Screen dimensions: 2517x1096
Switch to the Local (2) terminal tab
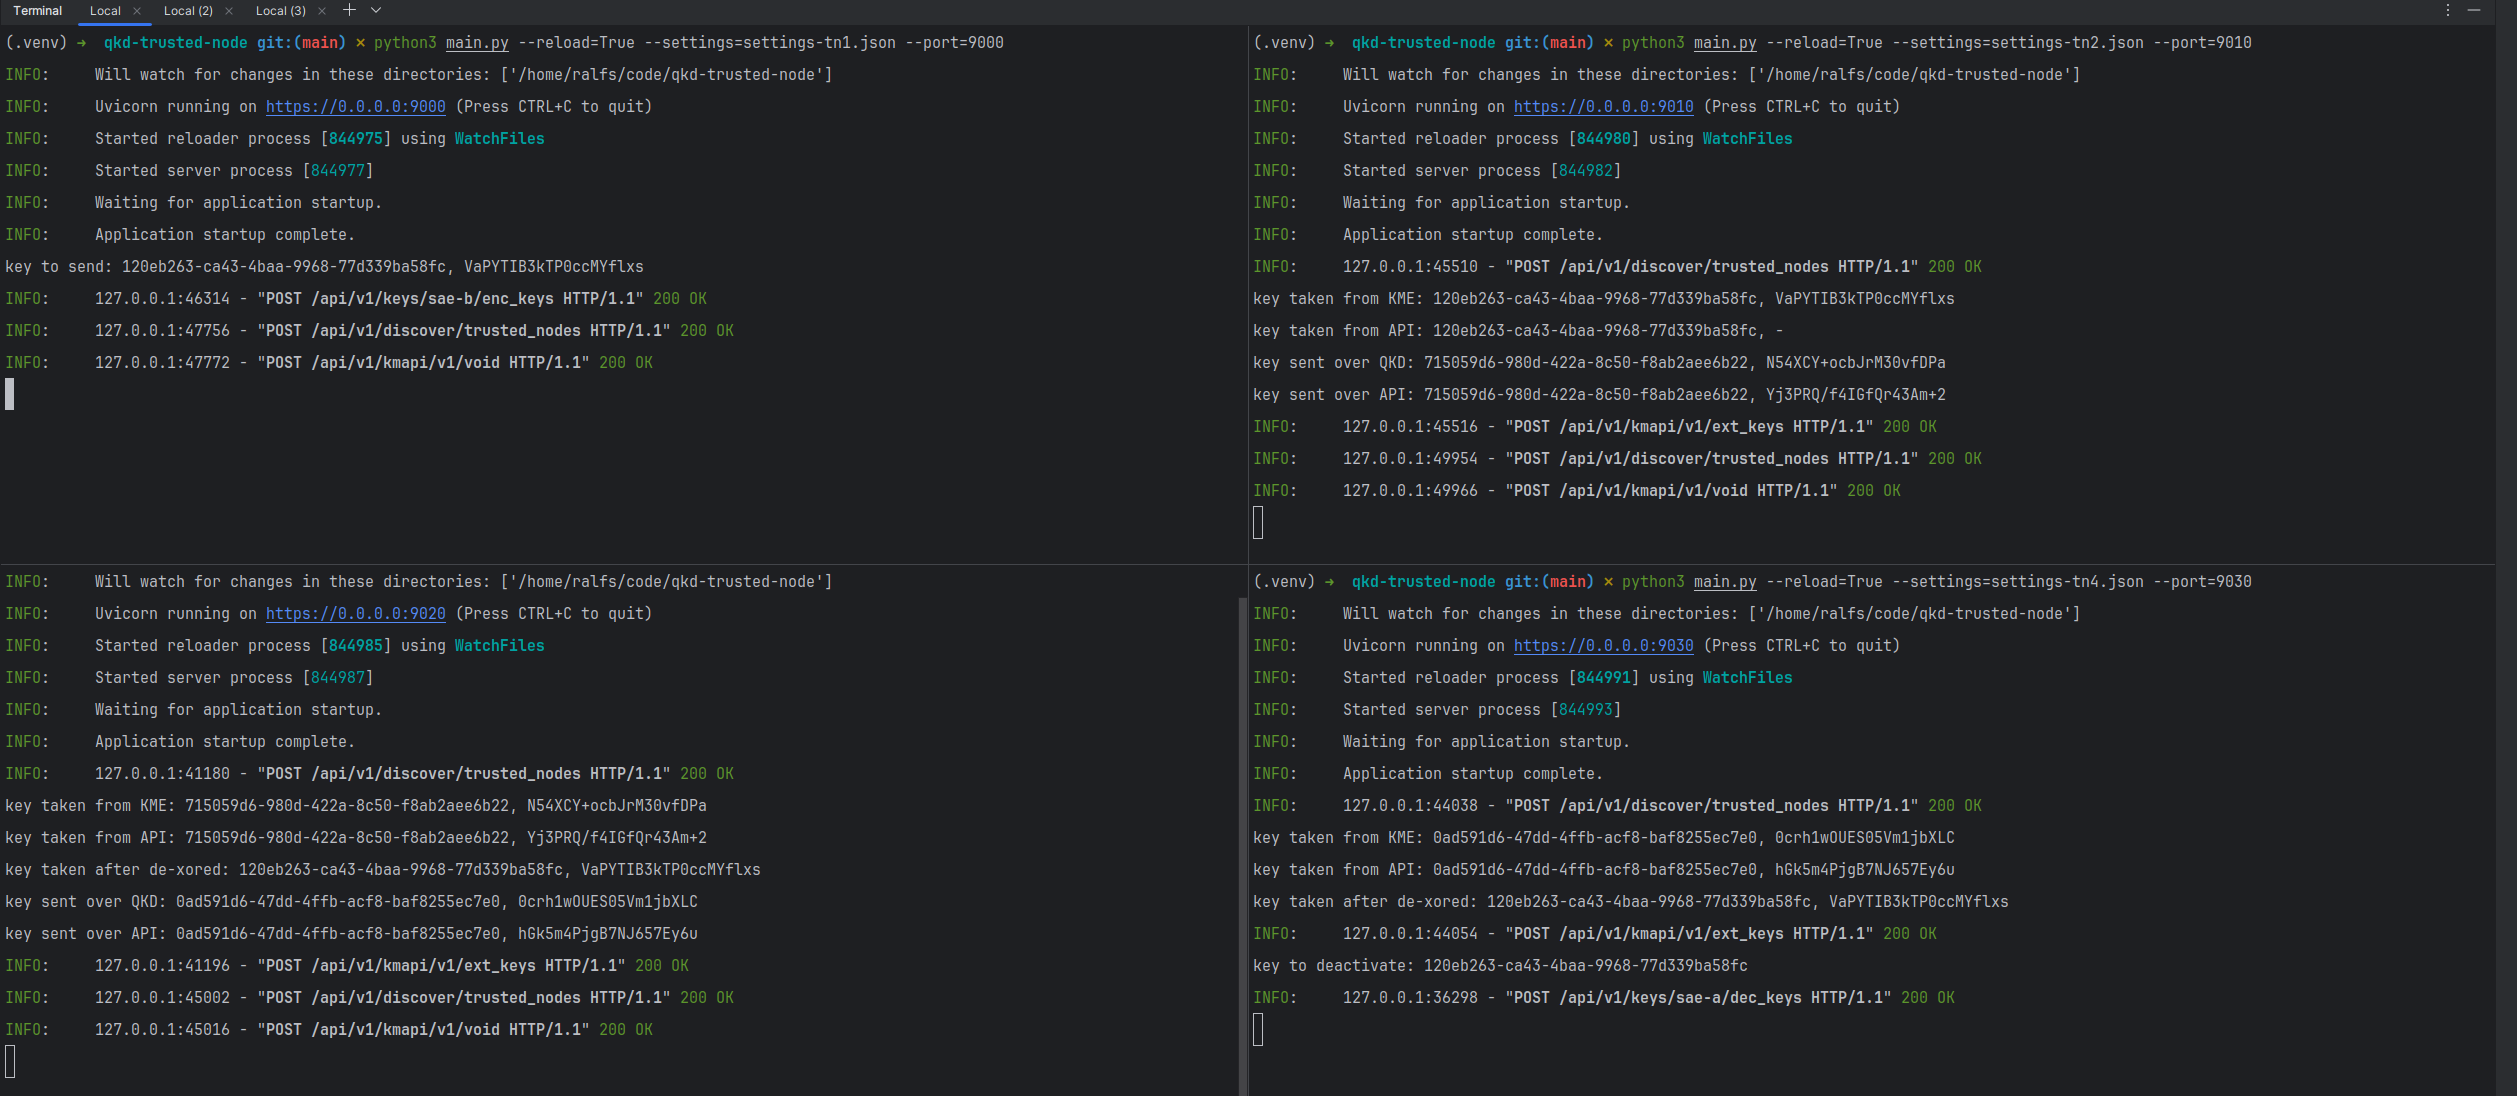pos(188,11)
